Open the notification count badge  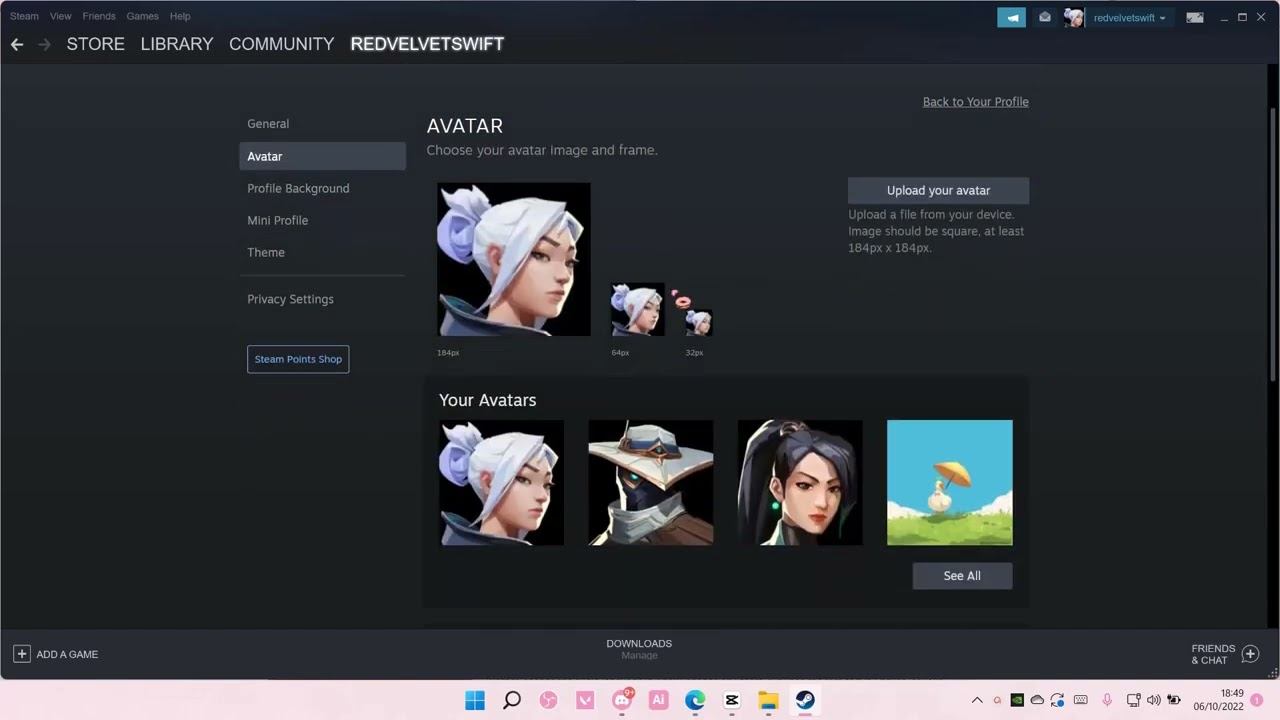(1257, 700)
